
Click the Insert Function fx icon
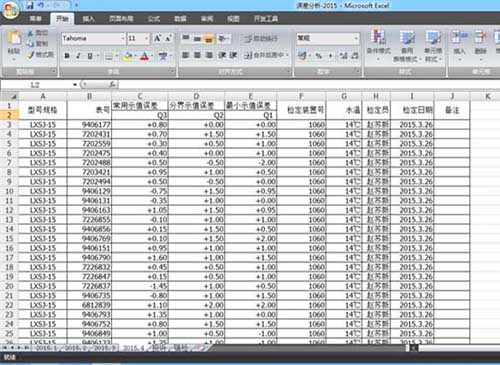tap(112, 85)
